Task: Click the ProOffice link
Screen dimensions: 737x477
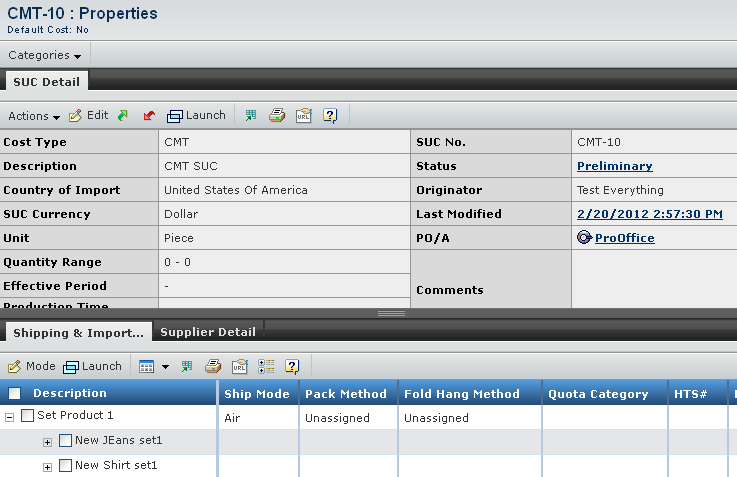Action: 624,238
